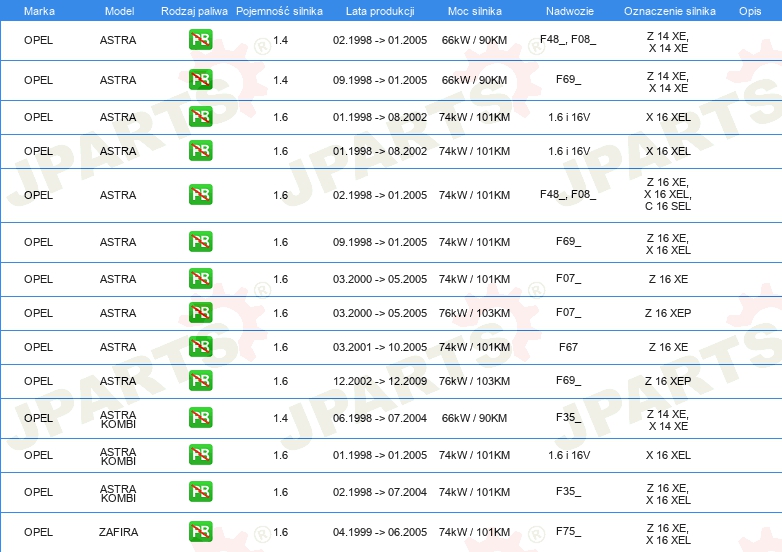This screenshot has width=782, height=552.
Task: Select F35_ in the 1.6 ASTRA KOMBI row
Action: click(x=569, y=491)
